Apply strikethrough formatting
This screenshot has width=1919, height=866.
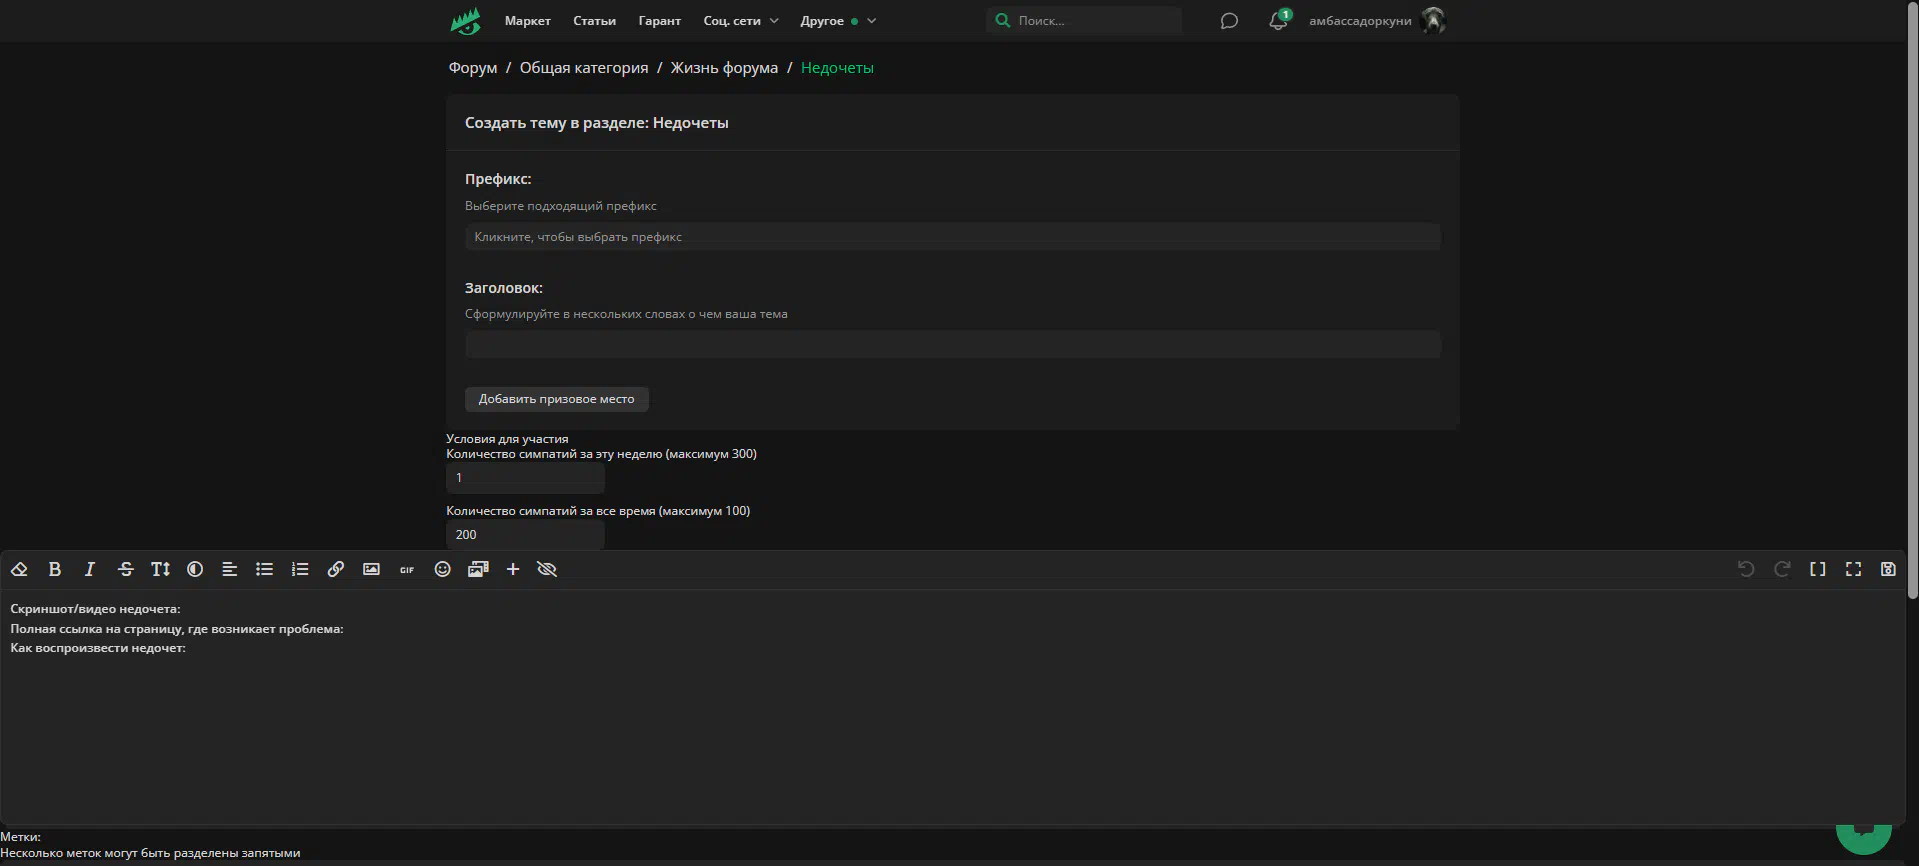click(x=125, y=569)
